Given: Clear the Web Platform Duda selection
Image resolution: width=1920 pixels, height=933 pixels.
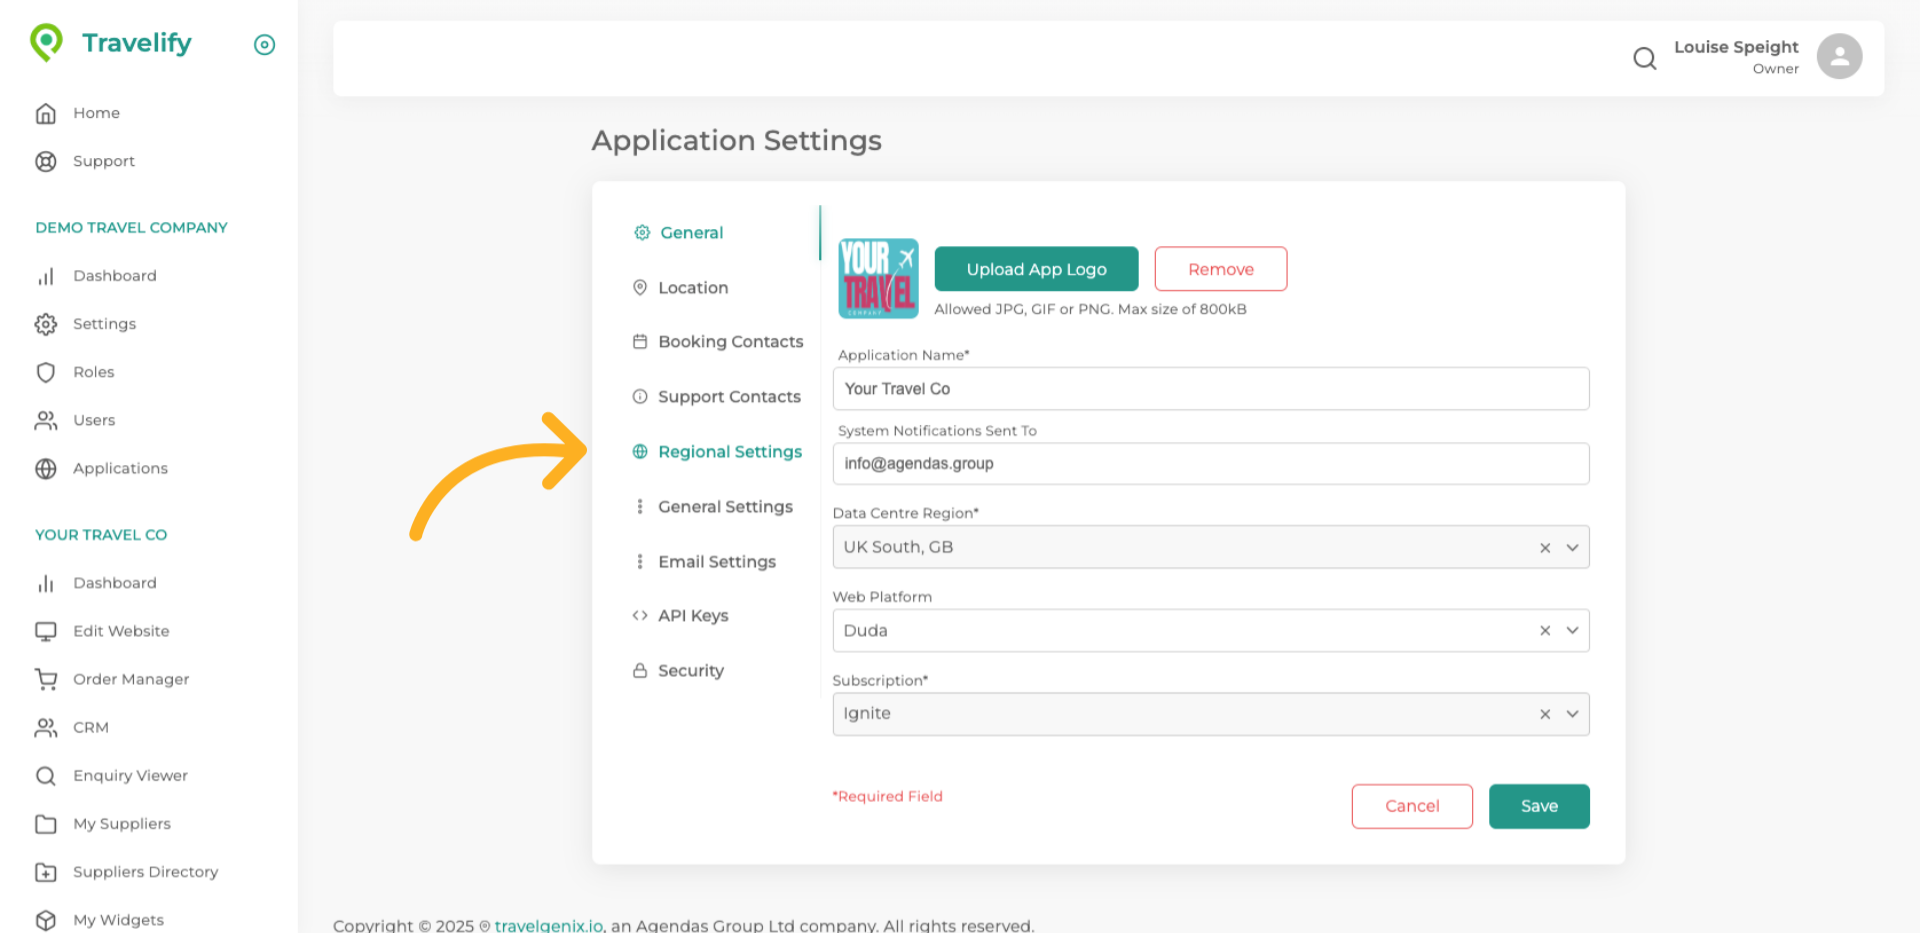Looking at the screenshot, I should [1545, 630].
